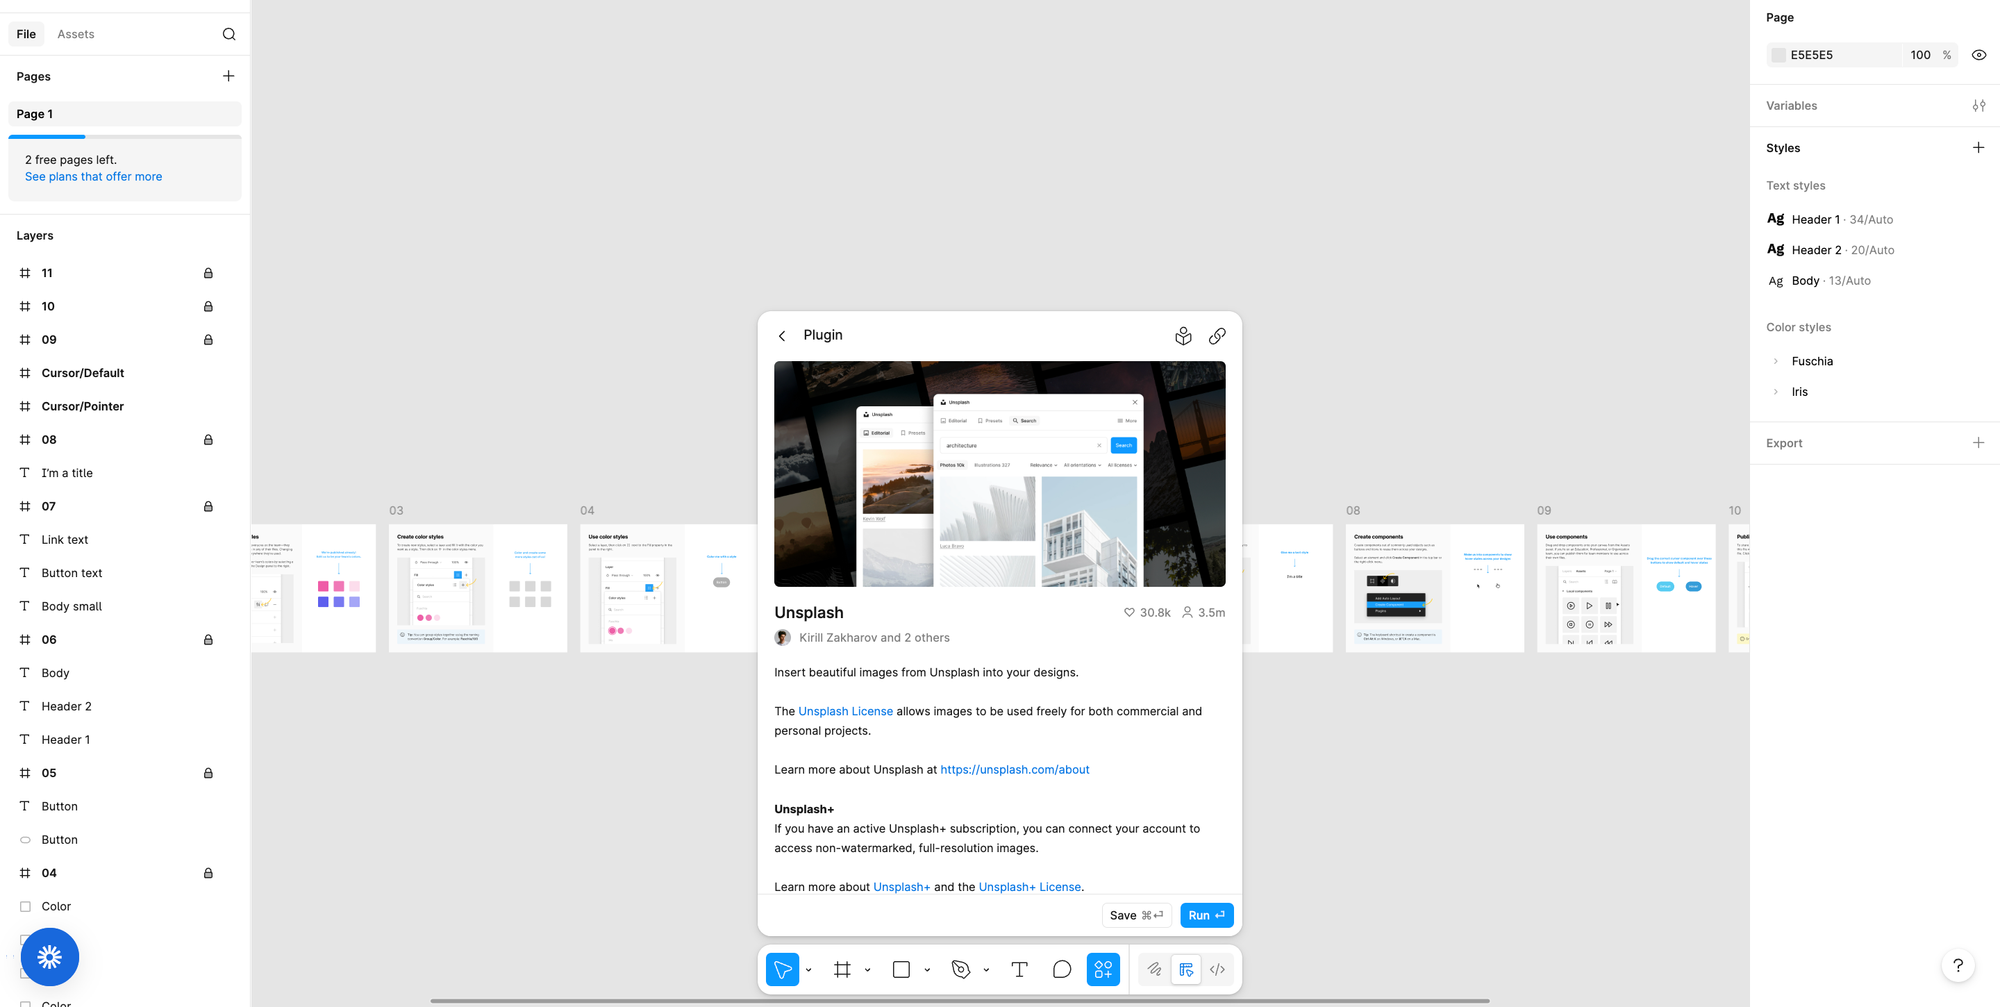
Task: Toggle lock on layer 08
Action: tap(208, 440)
